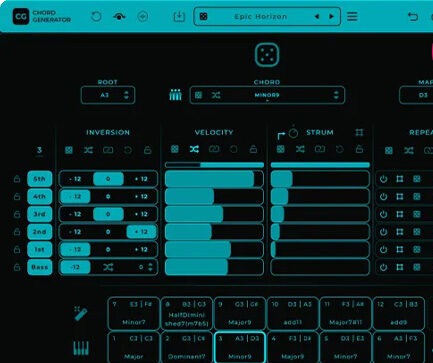The height and width of the screenshot is (363, 433).
Task: Click the 2nd row repeat dice icon
Action: pos(417,232)
